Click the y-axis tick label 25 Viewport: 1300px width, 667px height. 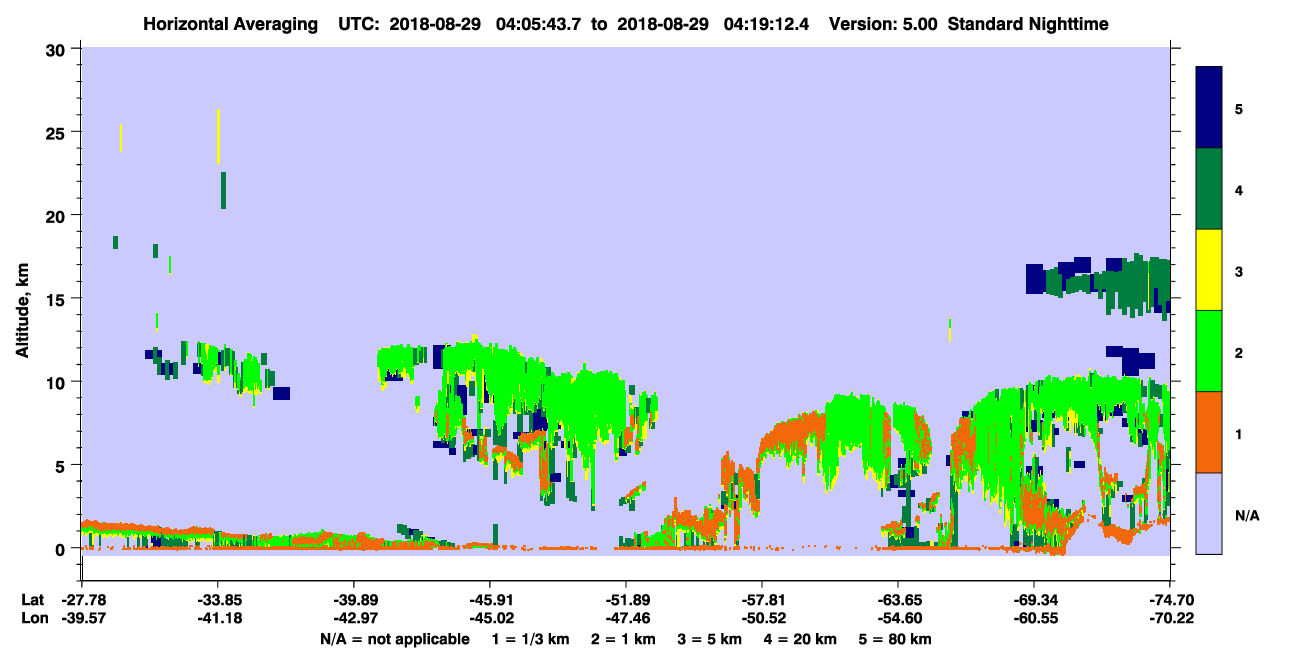pyautogui.click(x=58, y=132)
